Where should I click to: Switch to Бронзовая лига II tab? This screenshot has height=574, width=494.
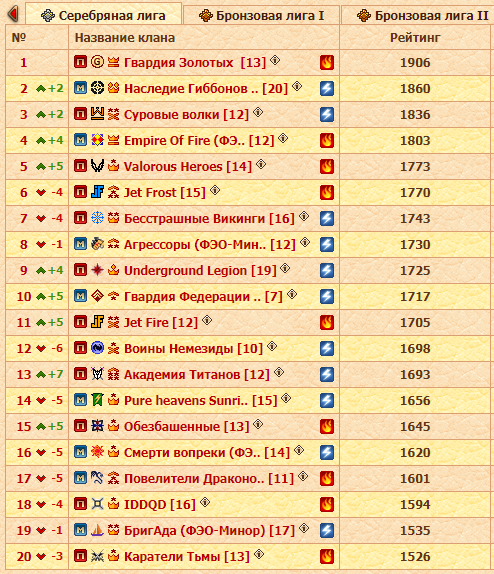coord(418,15)
